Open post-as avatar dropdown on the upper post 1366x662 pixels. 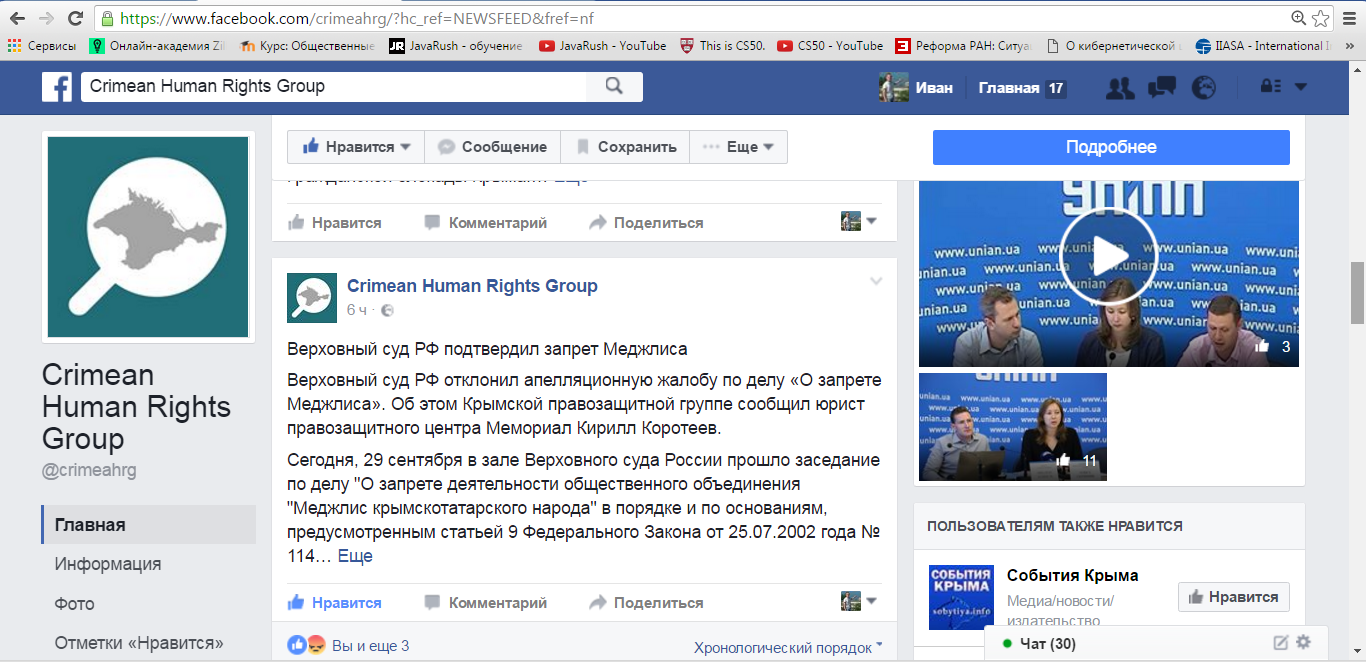point(858,221)
